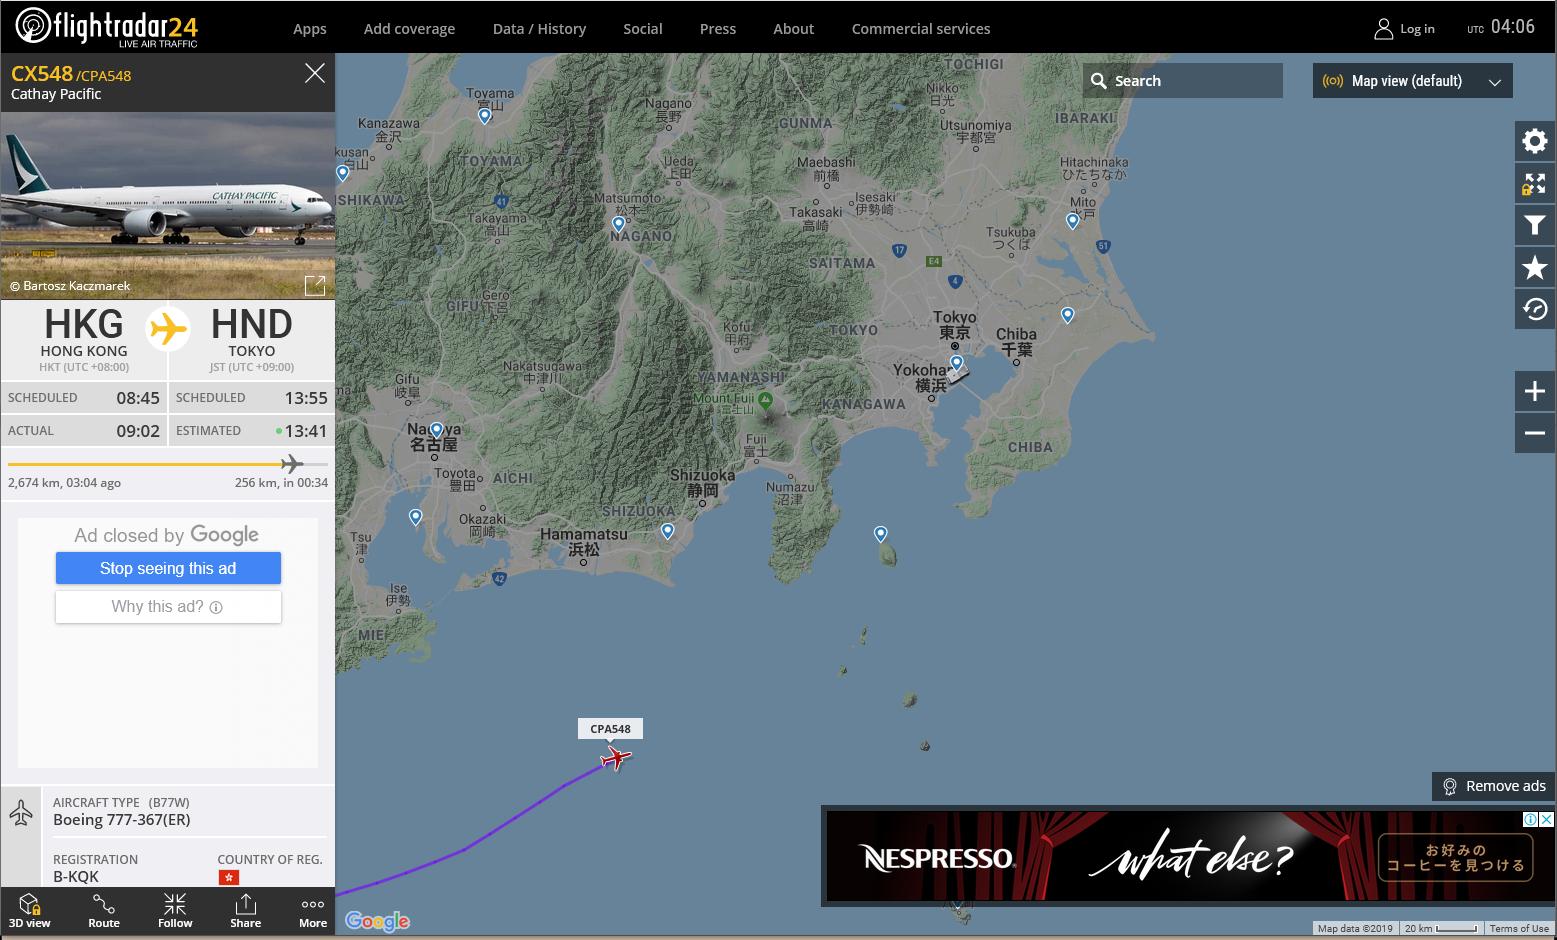Click the map Search field
The width and height of the screenshot is (1557, 940).
point(1183,81)
